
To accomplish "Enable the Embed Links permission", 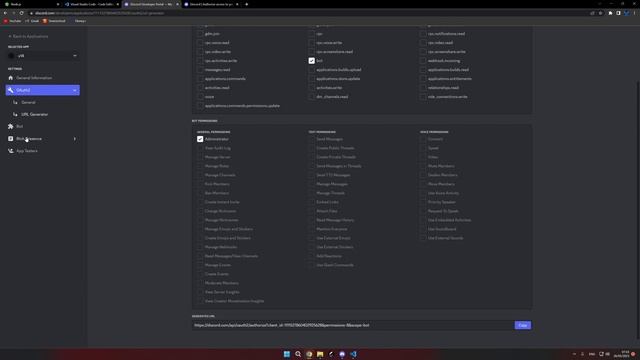I will pyautogui.click(x=311, y=202).
